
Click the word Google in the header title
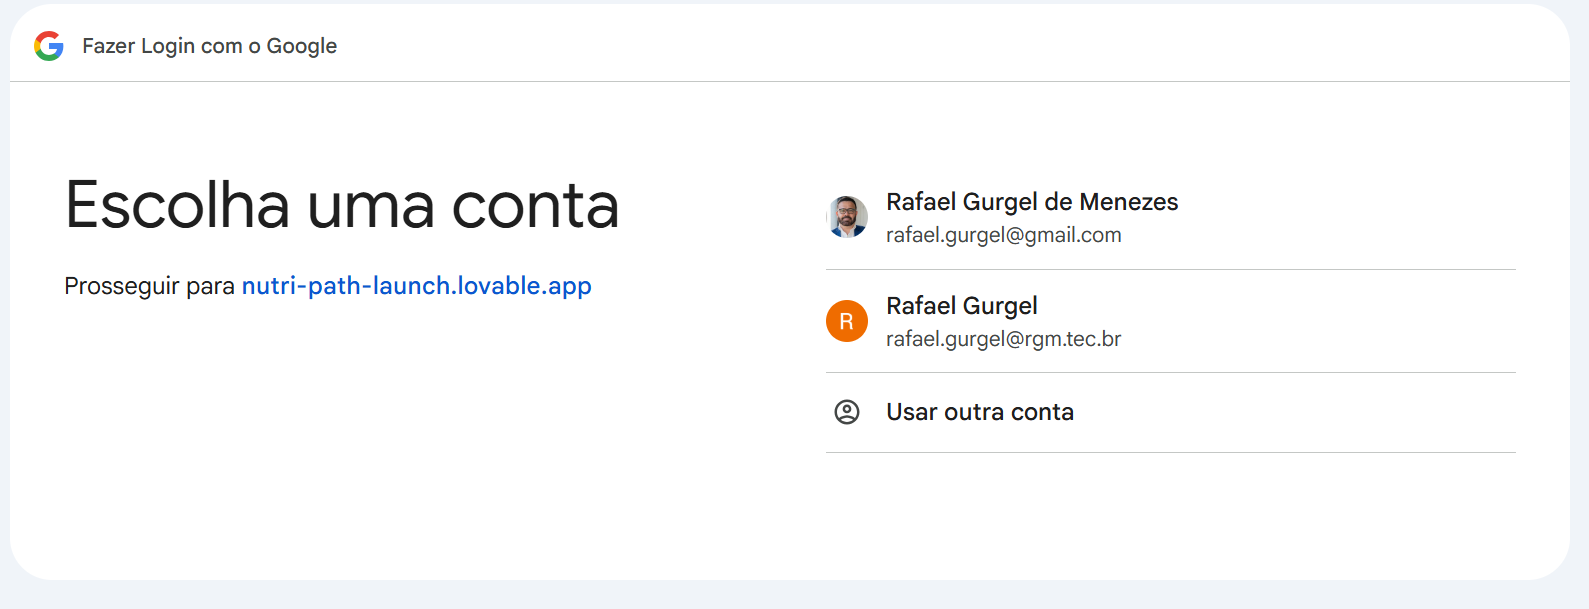coord(301,46)
